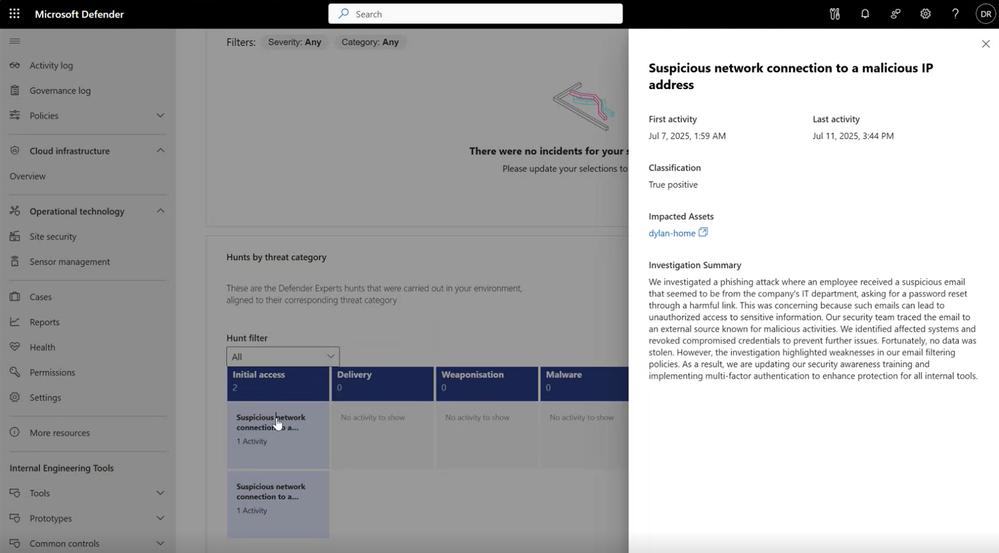The height and width of the screenshot is (553, 999).
Task: Click the Jul 11, 2025, 3:44 PM value
Action: pyautogui.click(x=853, y=136)
